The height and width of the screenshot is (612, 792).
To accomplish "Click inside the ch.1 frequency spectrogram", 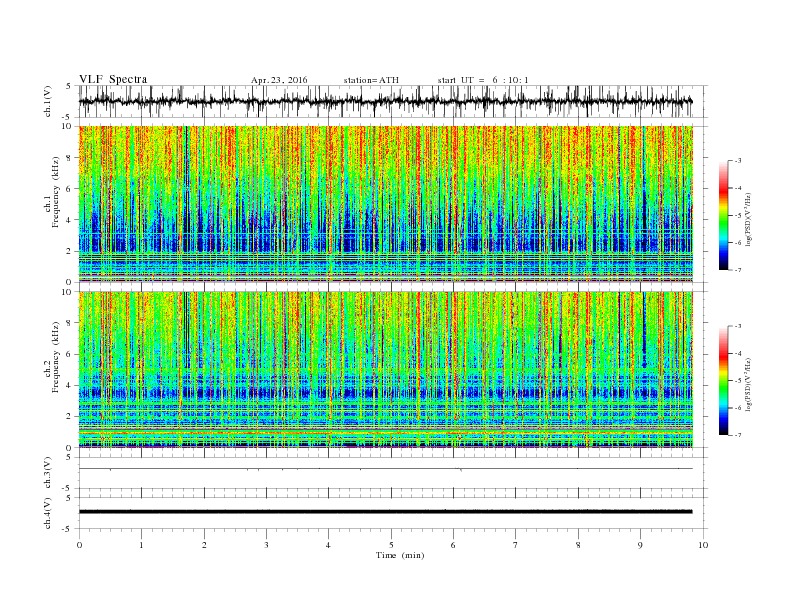I will 385,204.
